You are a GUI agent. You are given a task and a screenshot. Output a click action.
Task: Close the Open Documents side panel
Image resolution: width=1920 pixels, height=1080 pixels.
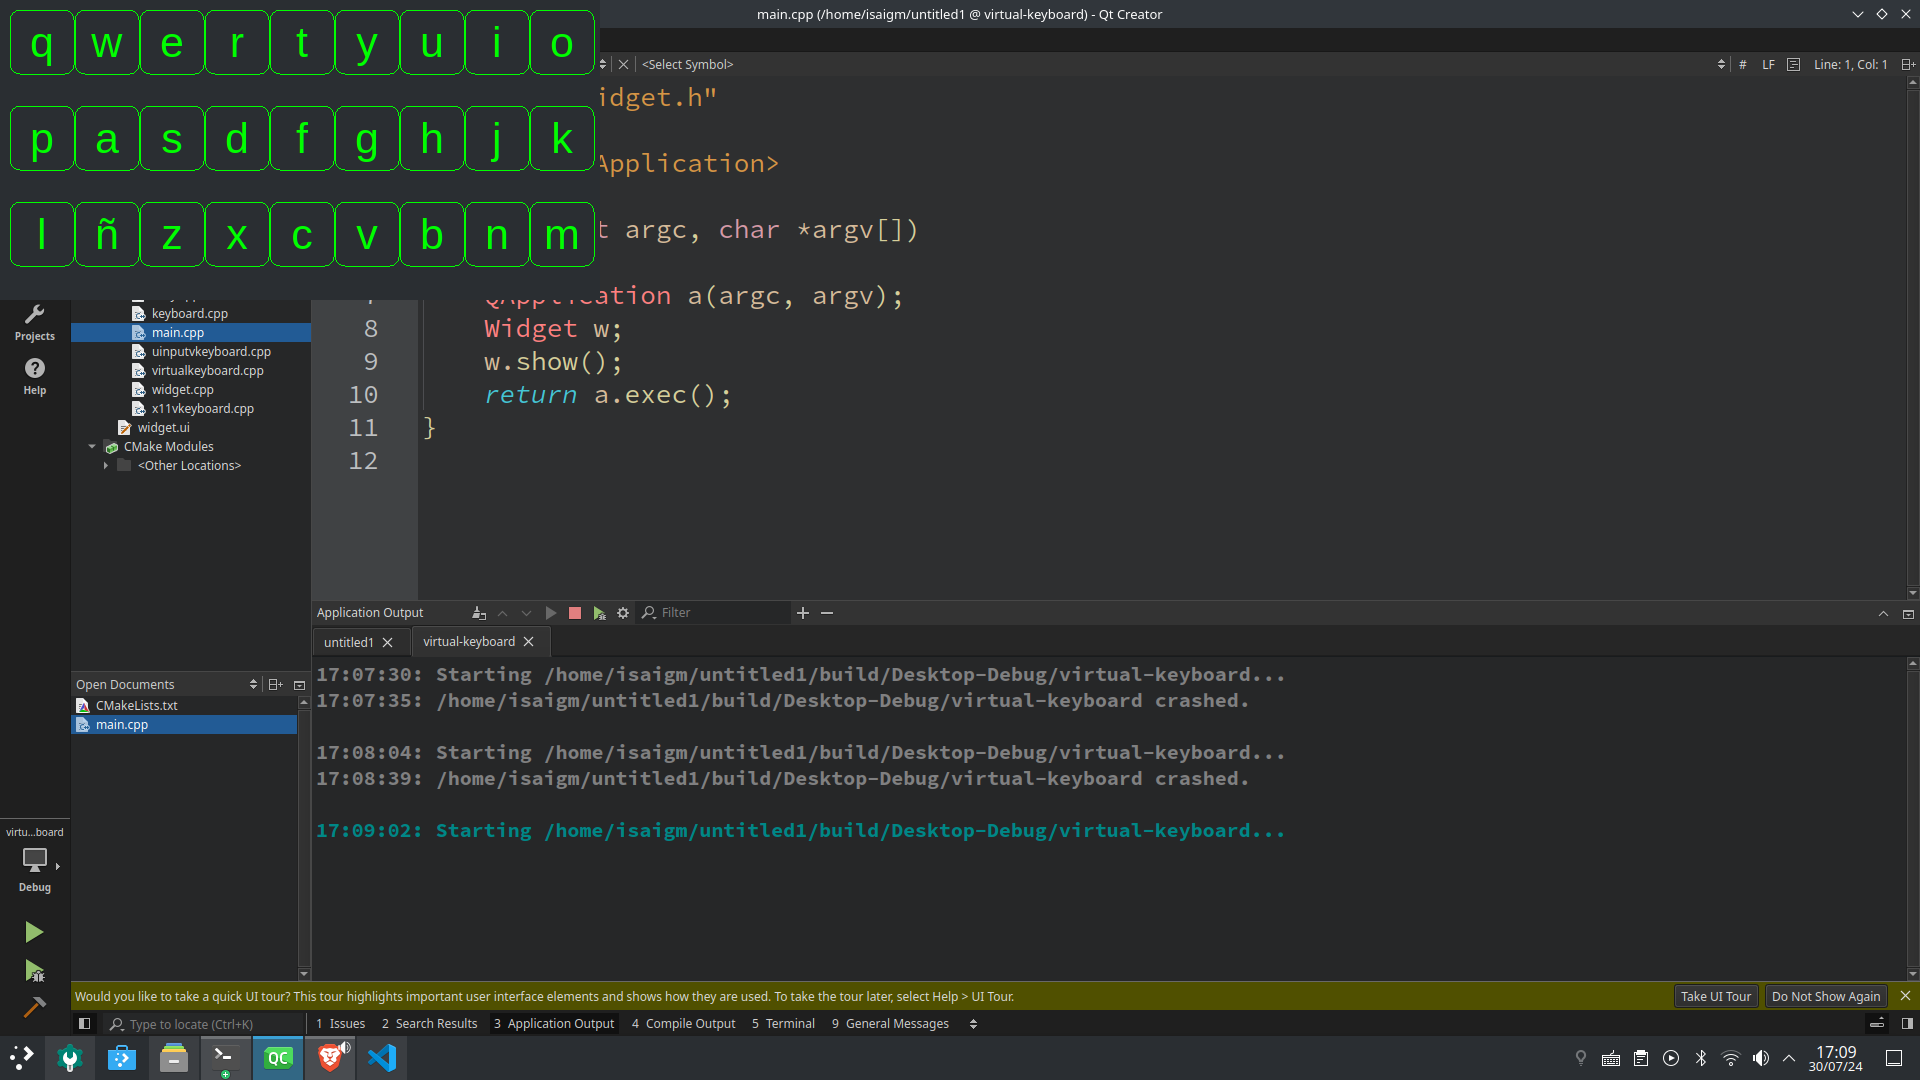(299, 684)
